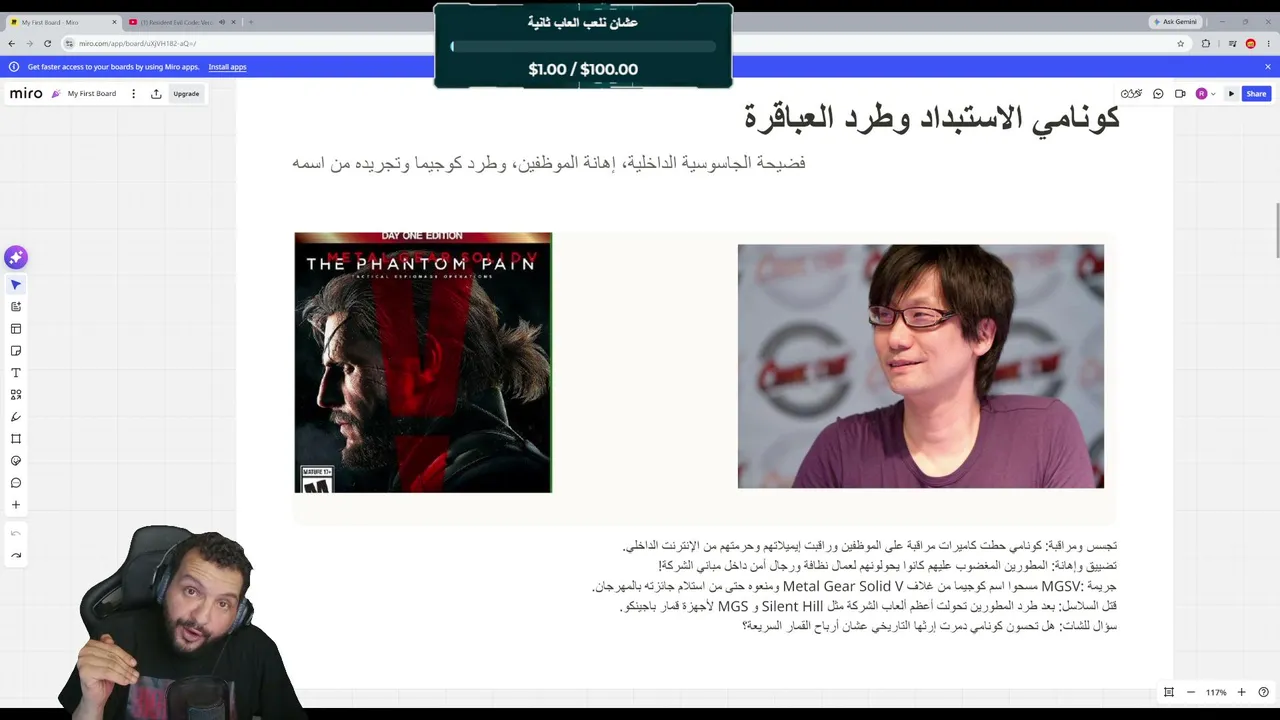Click the banner text about faster access

(x=113, y=67)
